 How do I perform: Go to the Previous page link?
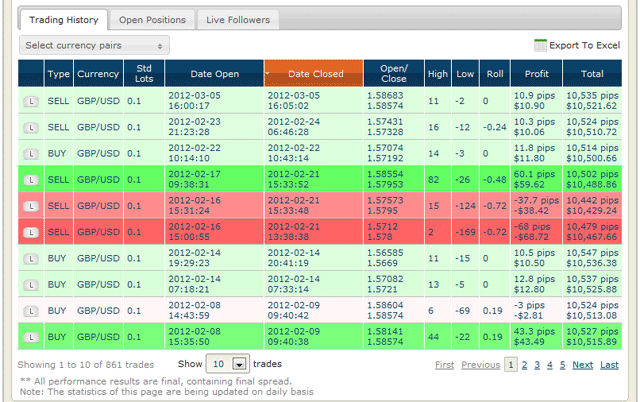(x=480, y=365)
